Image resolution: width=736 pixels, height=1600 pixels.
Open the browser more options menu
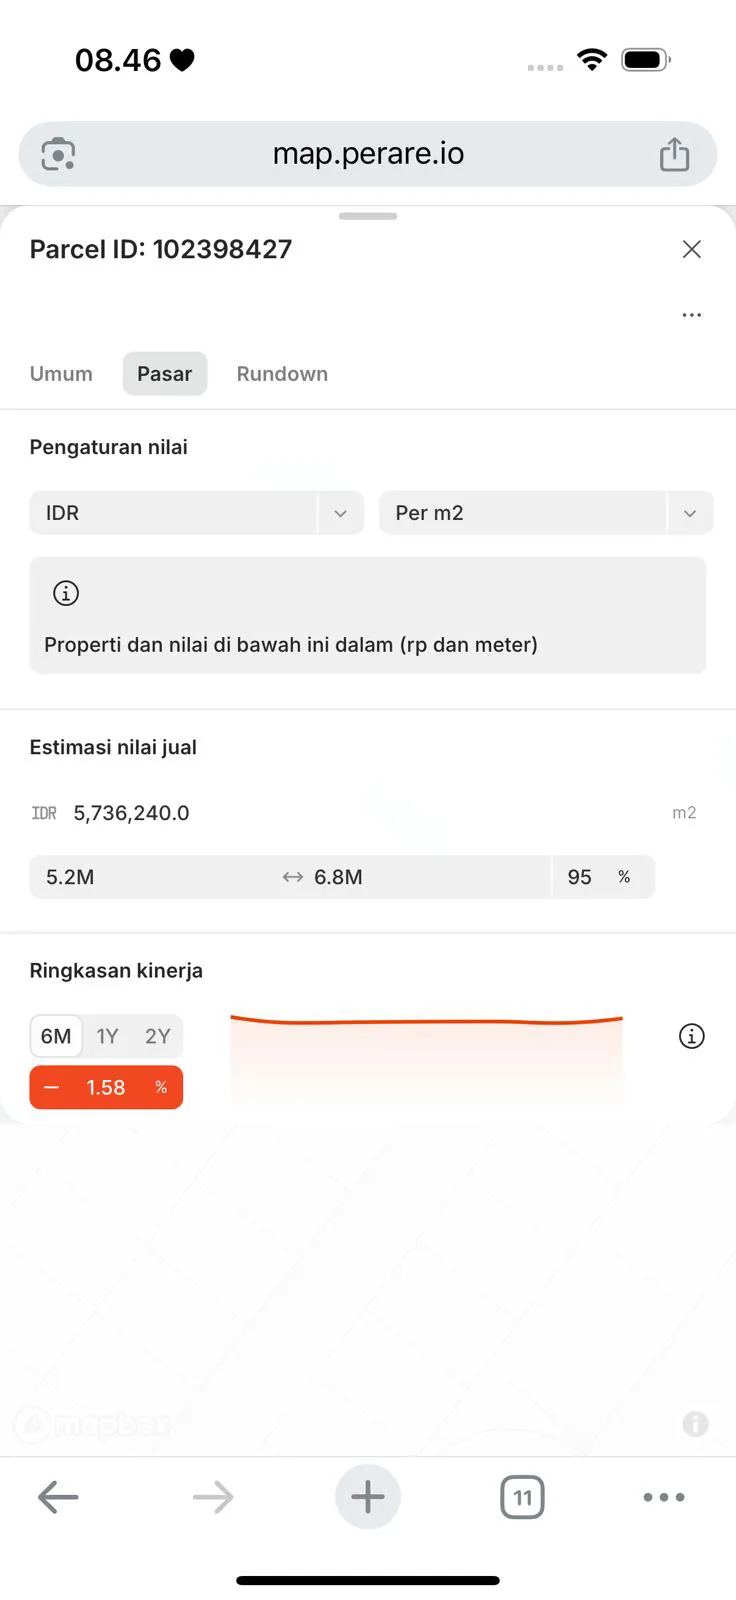point(664,1497)
